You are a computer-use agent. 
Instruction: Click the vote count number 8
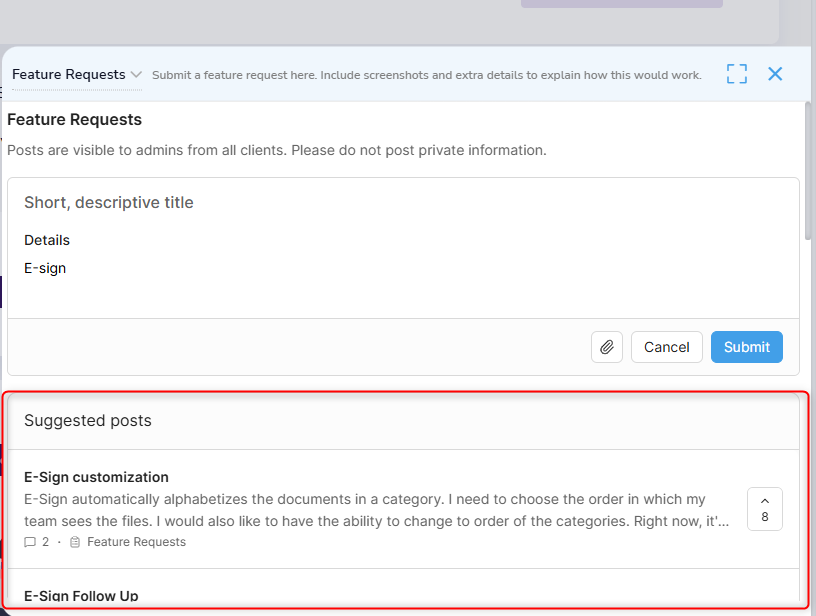[x=765, y=517]
